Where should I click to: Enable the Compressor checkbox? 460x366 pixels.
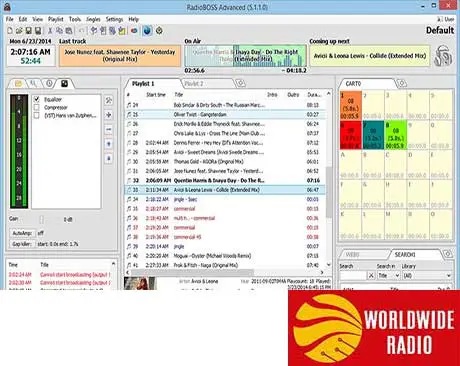point(37,107)
